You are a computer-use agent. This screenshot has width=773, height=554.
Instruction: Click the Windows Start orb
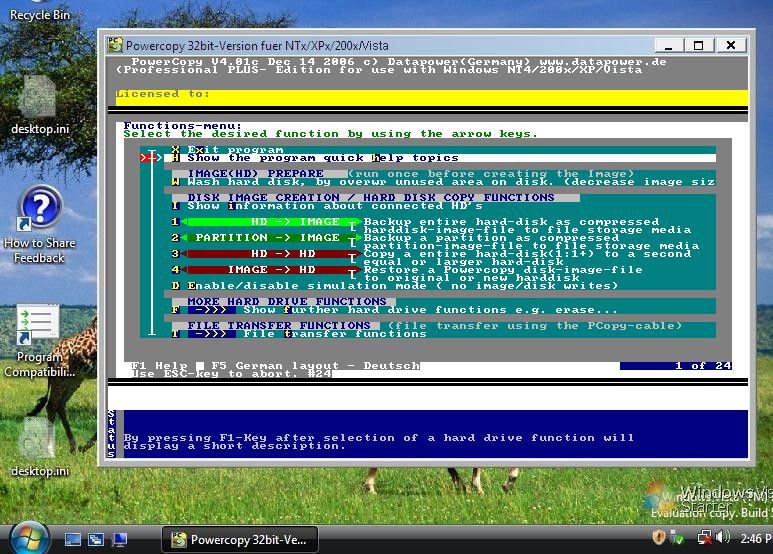(x=29, y=539)
